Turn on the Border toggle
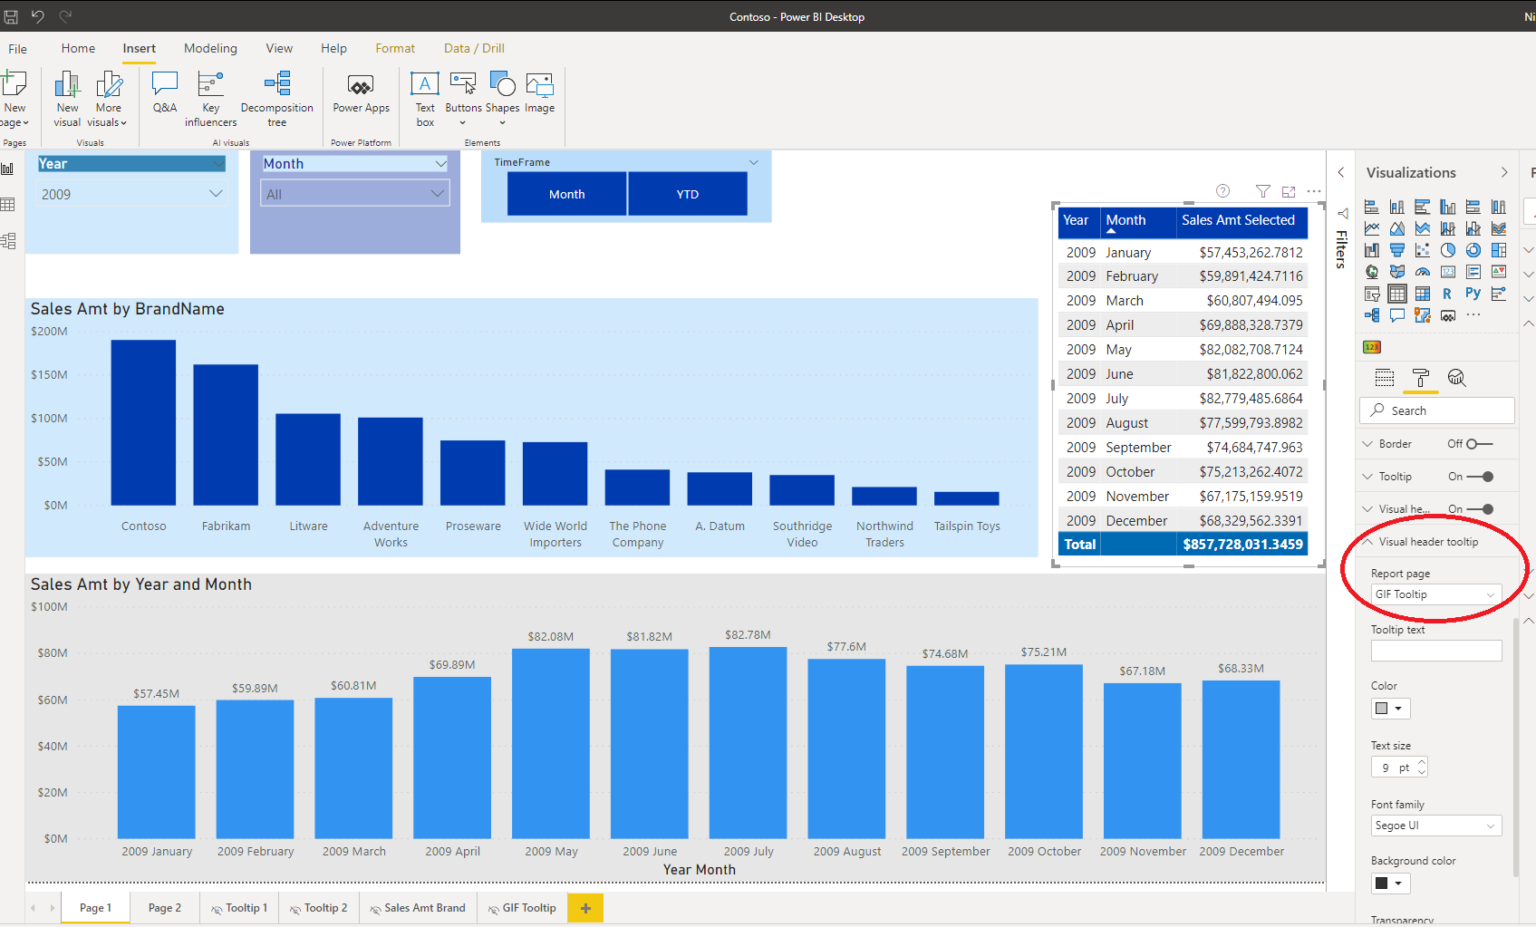 pyautogui.click(x=1480, y=443)
